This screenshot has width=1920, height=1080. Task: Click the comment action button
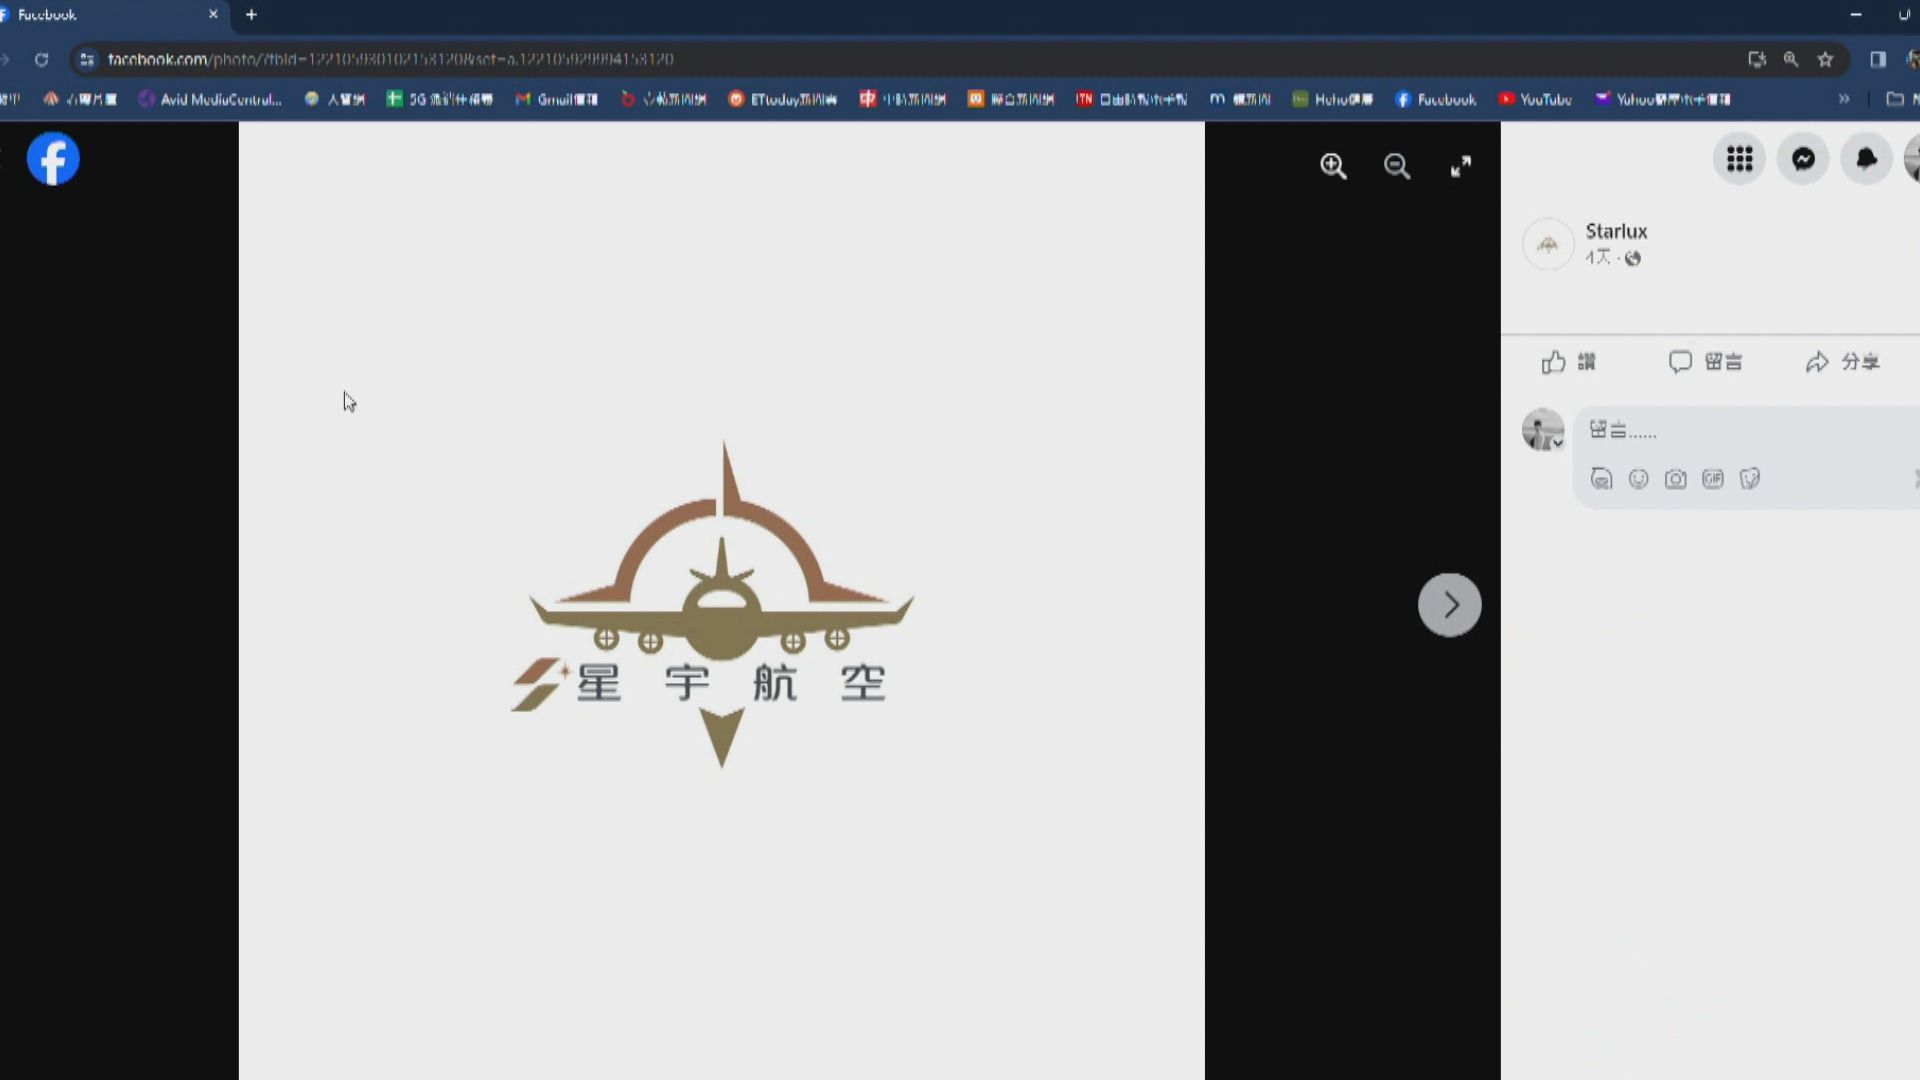tap(1705, 362)
